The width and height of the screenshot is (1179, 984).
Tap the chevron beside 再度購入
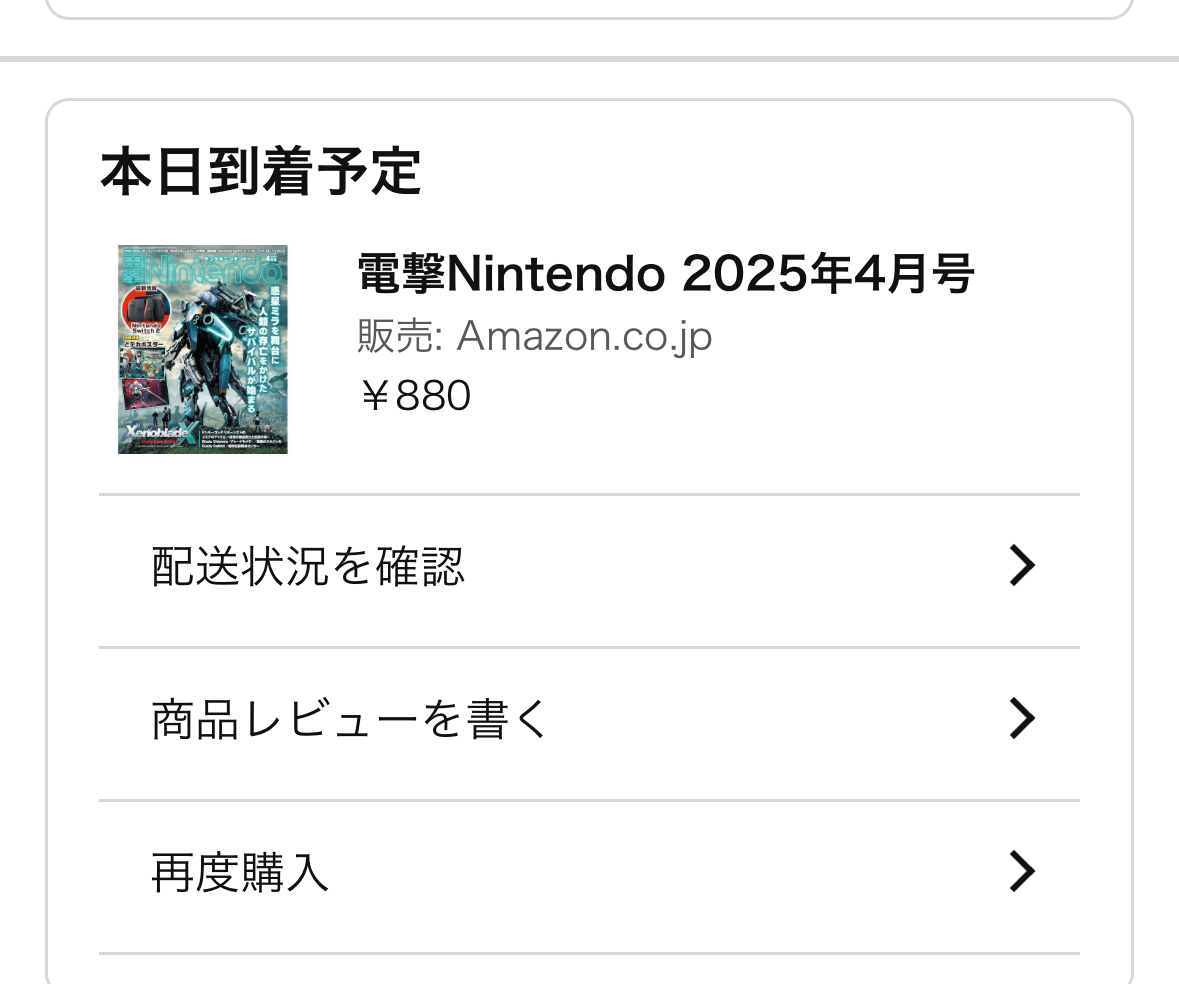[x=1021, y=871]
